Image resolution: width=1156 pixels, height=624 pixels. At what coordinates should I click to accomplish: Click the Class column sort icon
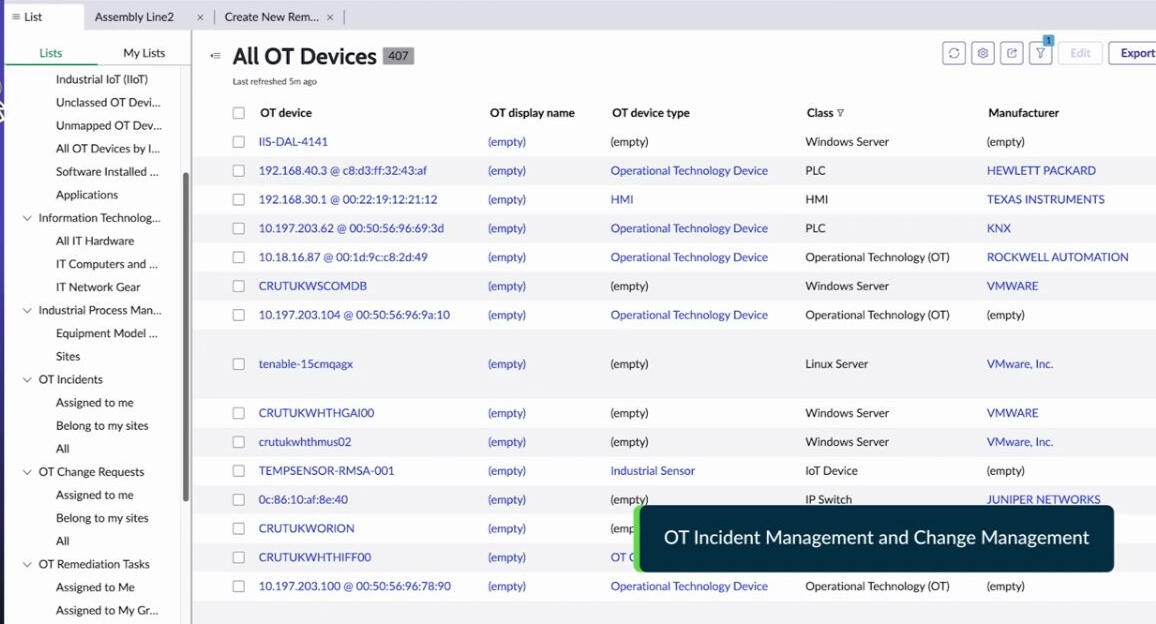[840, 113]
